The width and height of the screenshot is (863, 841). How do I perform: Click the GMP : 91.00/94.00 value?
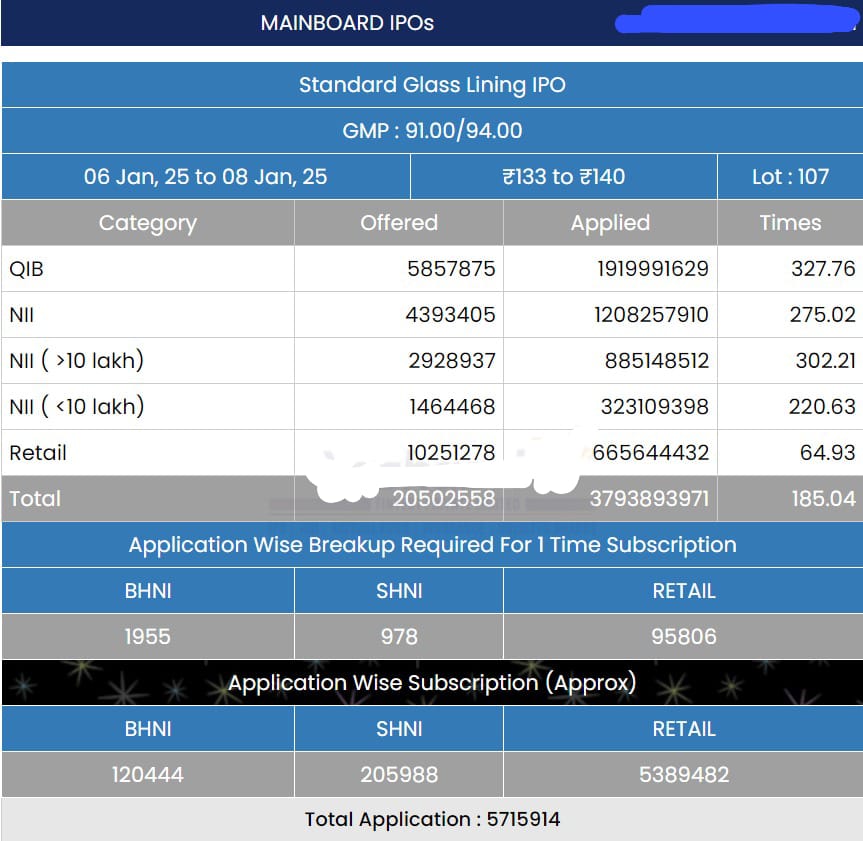pos(432,131)
